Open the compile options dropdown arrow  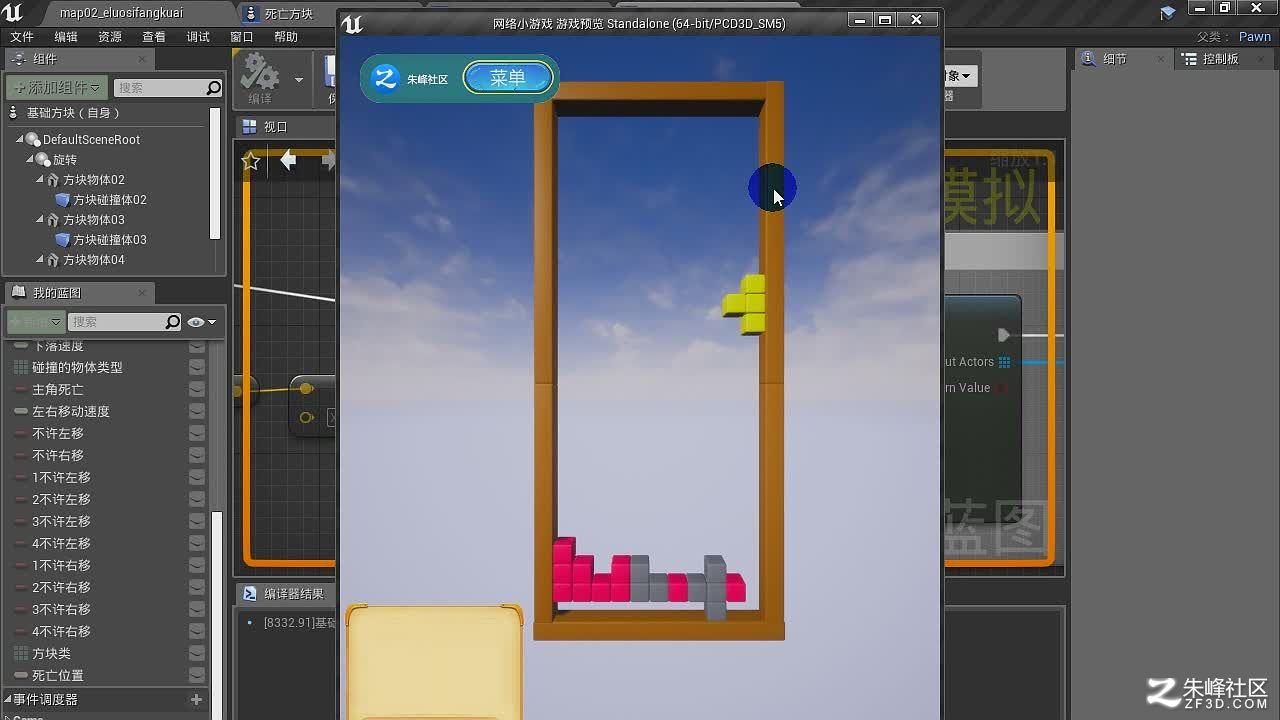tap(298, 79)
